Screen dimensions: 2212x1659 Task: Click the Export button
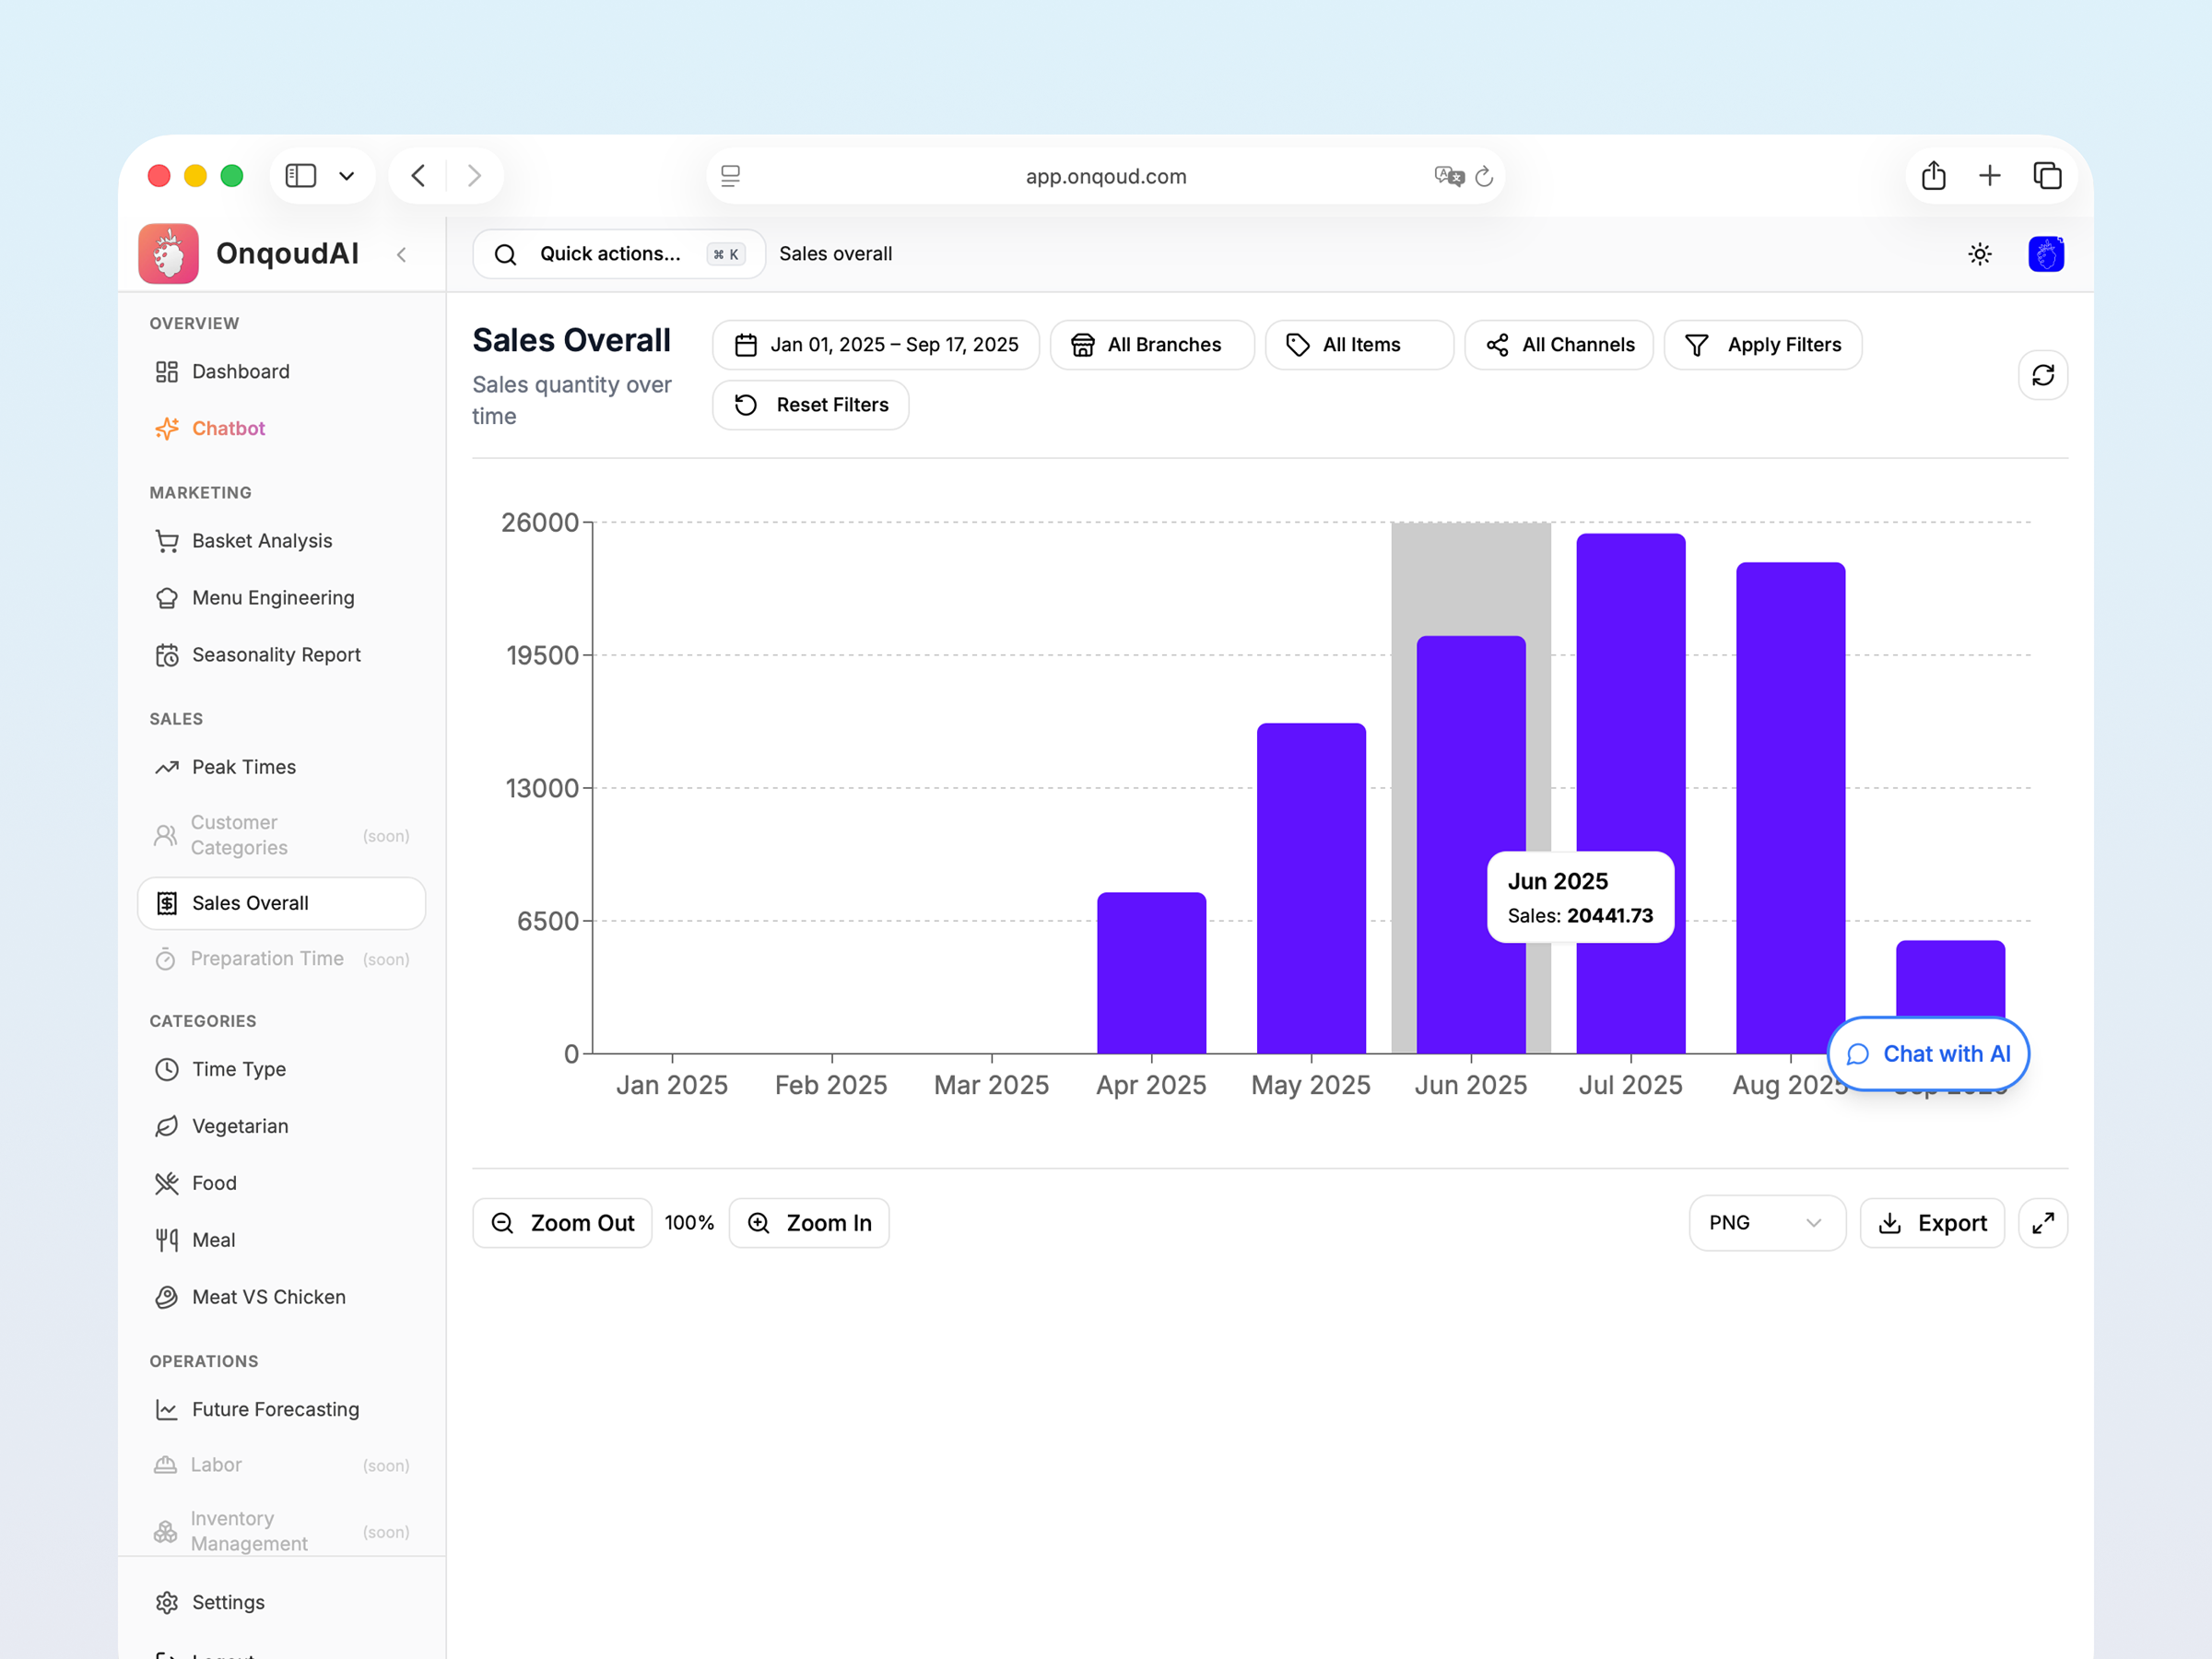[x=1931, y=1222]
